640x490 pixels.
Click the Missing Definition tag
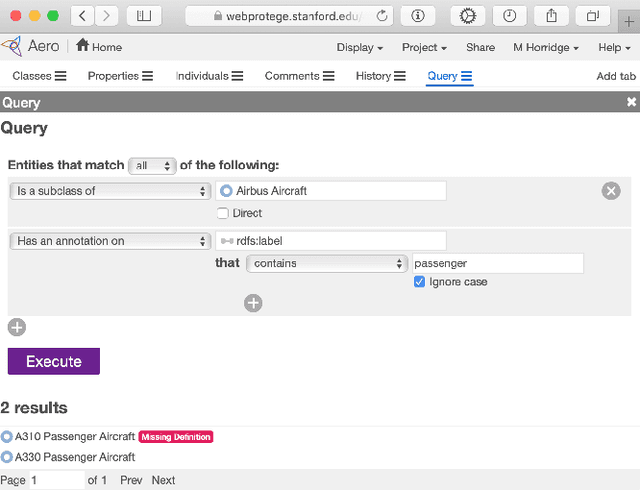[x=176, y=437]
